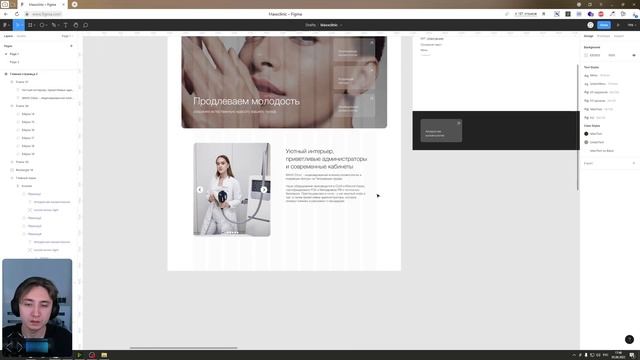Viewport: 640px width, 360px height.
Task: Click the figma.com address bar
Action: click(x=46, y=14)
